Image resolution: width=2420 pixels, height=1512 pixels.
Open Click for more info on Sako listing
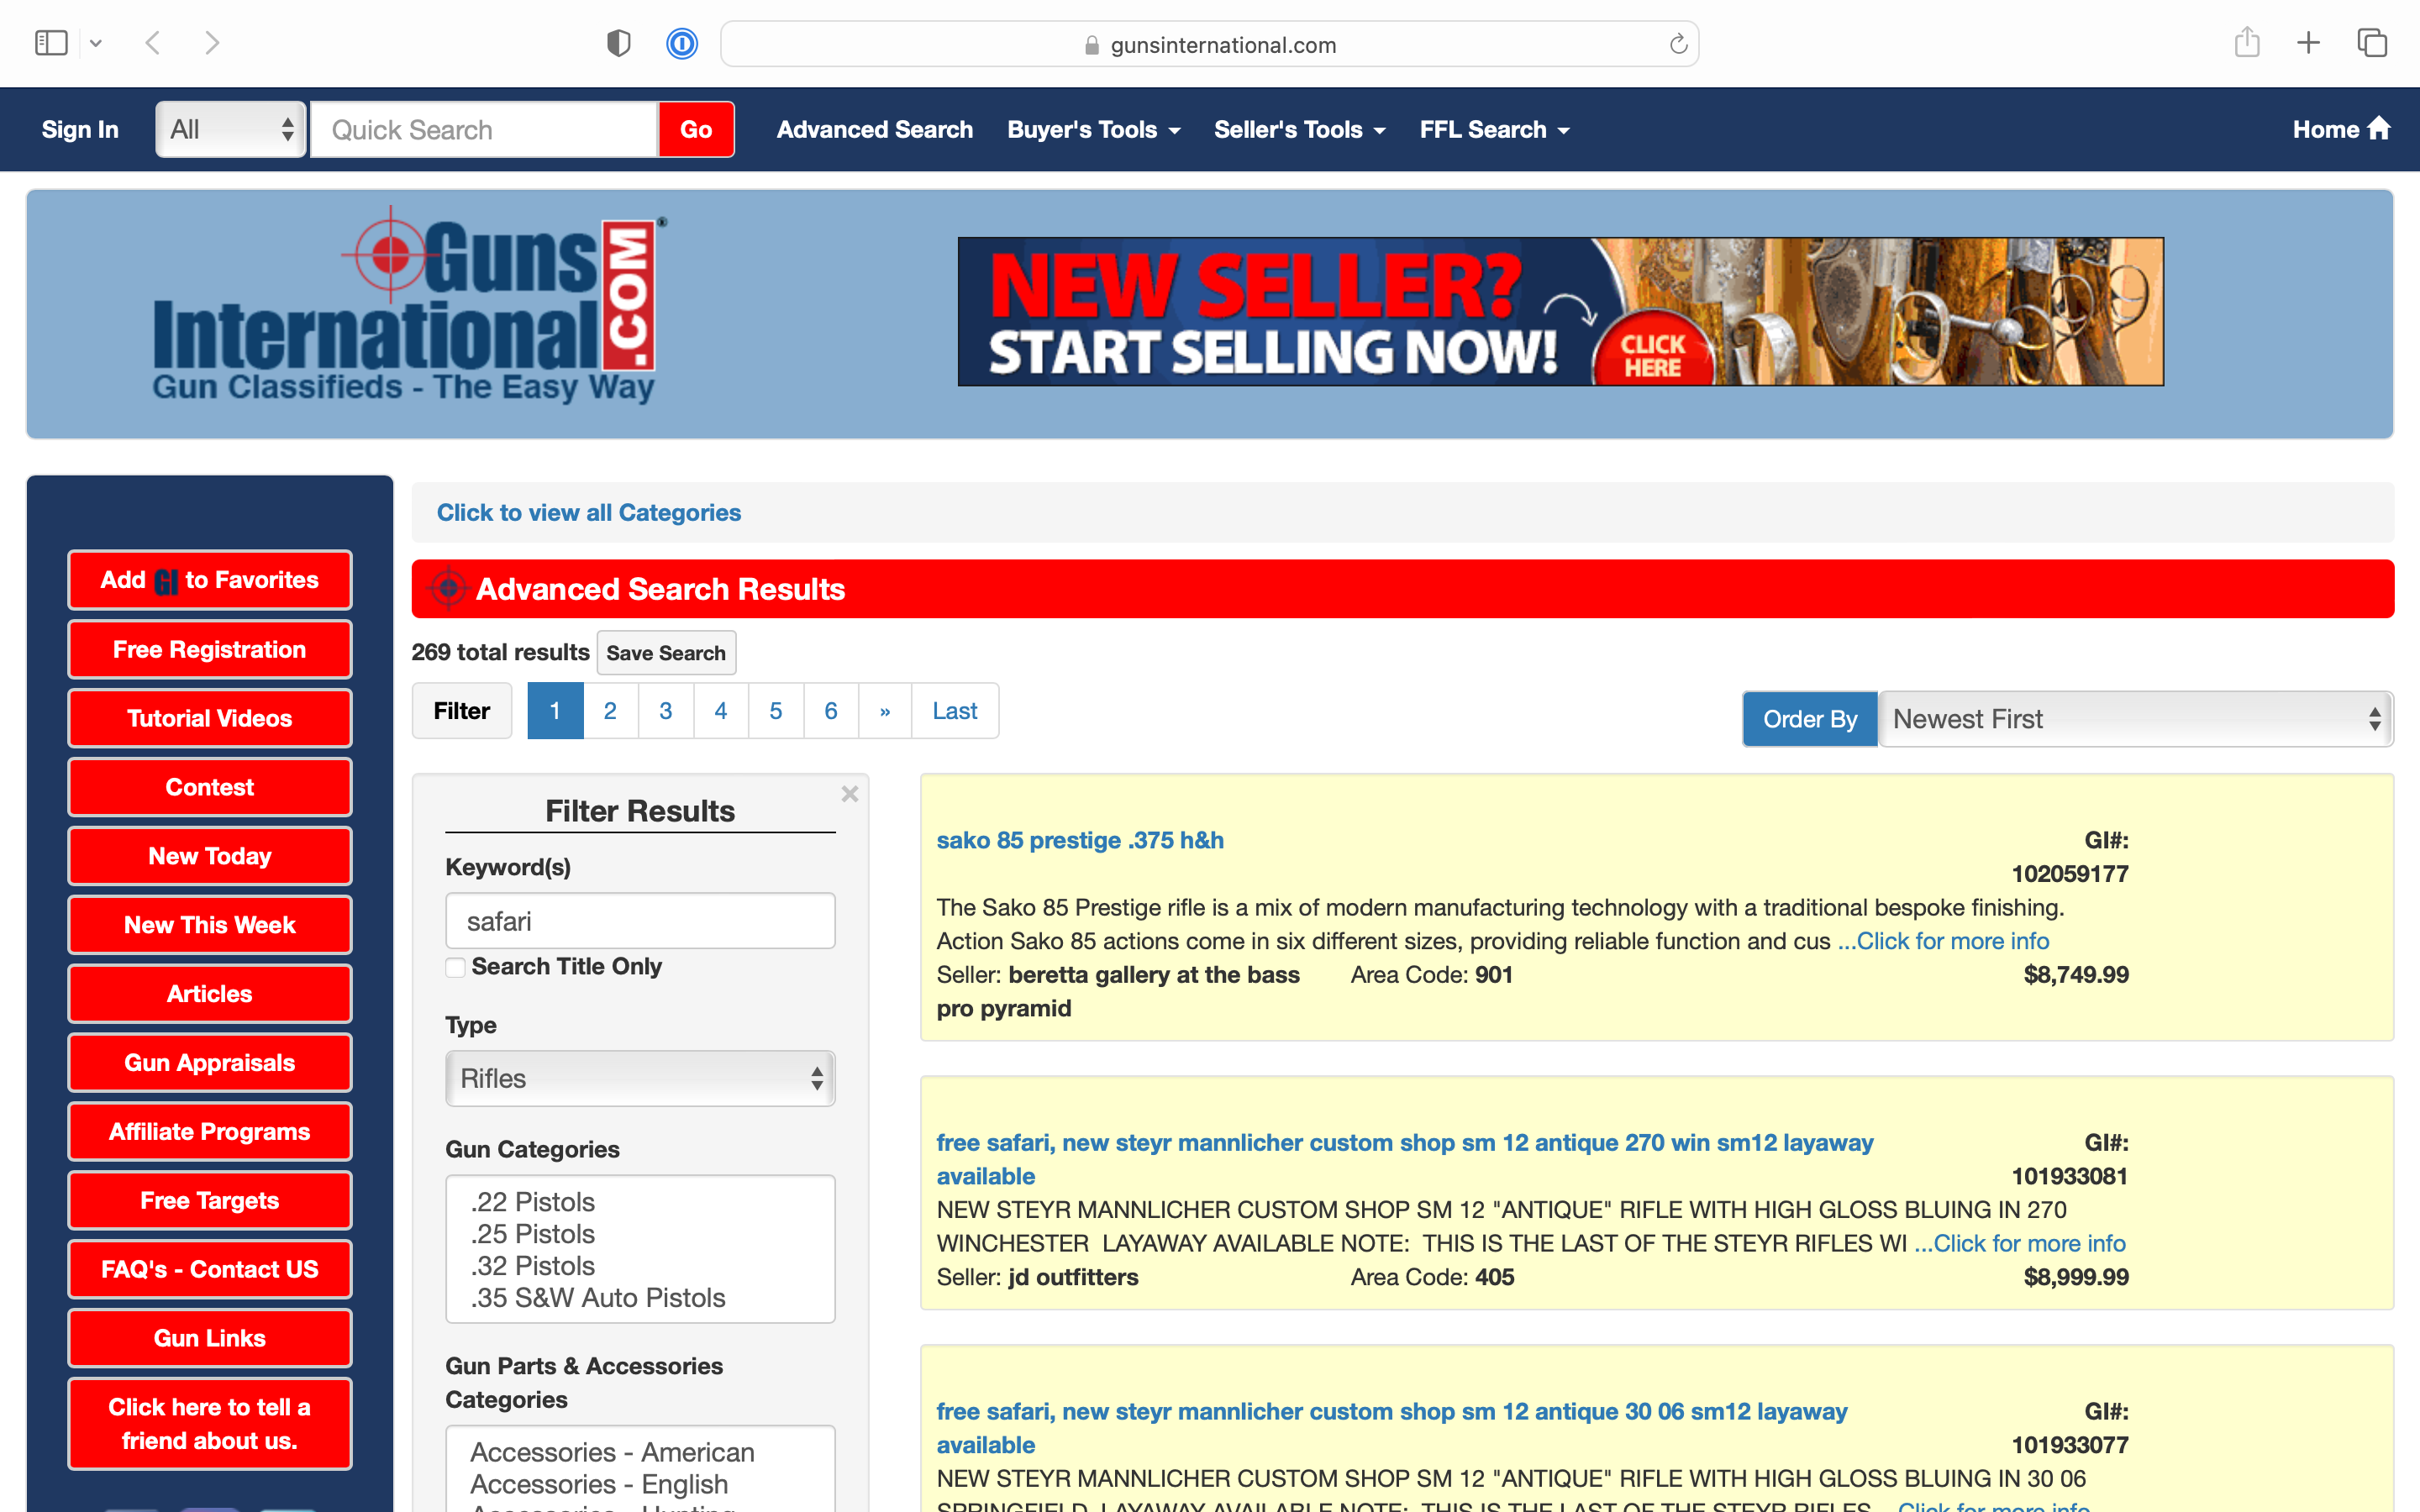tap(1943, 941)
